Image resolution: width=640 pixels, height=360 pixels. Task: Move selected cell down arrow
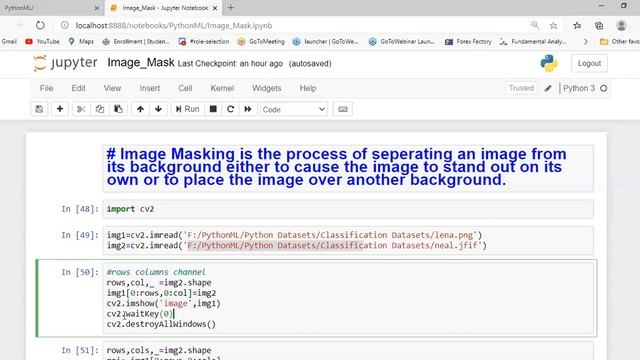click(x=158, y=109)
